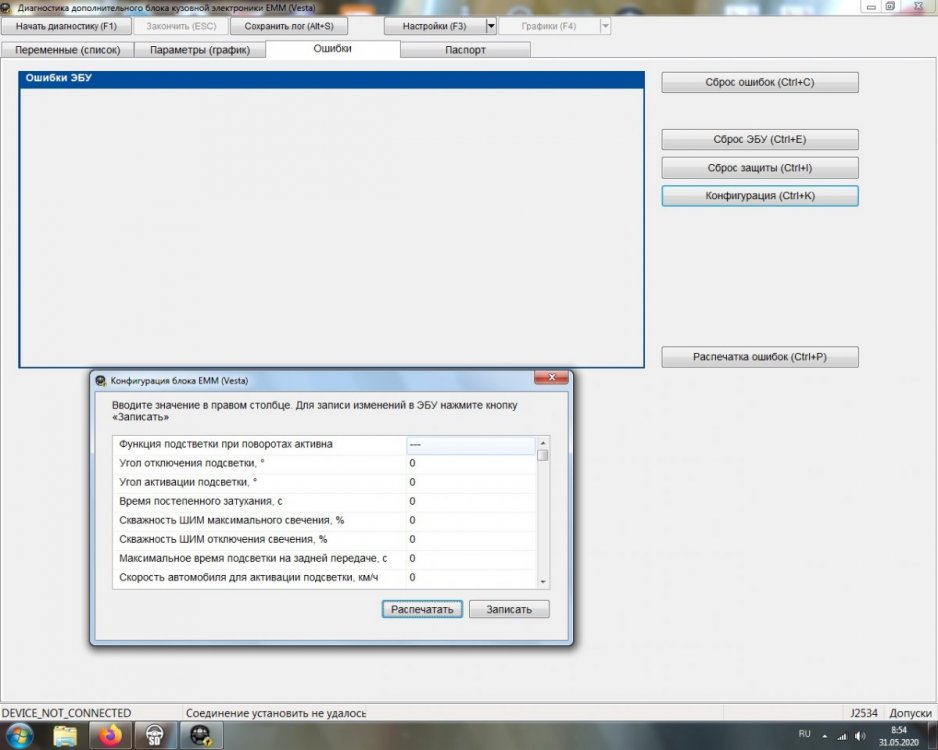Click Сброс ошибок (Ctrl+C) button

point(760,83)
